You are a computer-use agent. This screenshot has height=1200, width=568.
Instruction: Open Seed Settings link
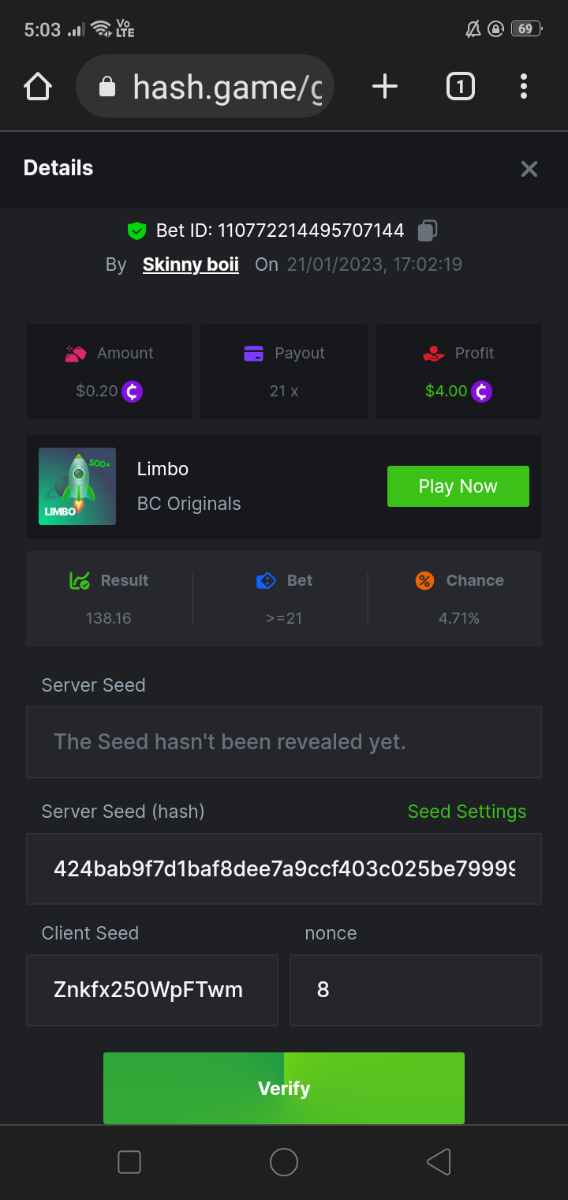[467, 811]
